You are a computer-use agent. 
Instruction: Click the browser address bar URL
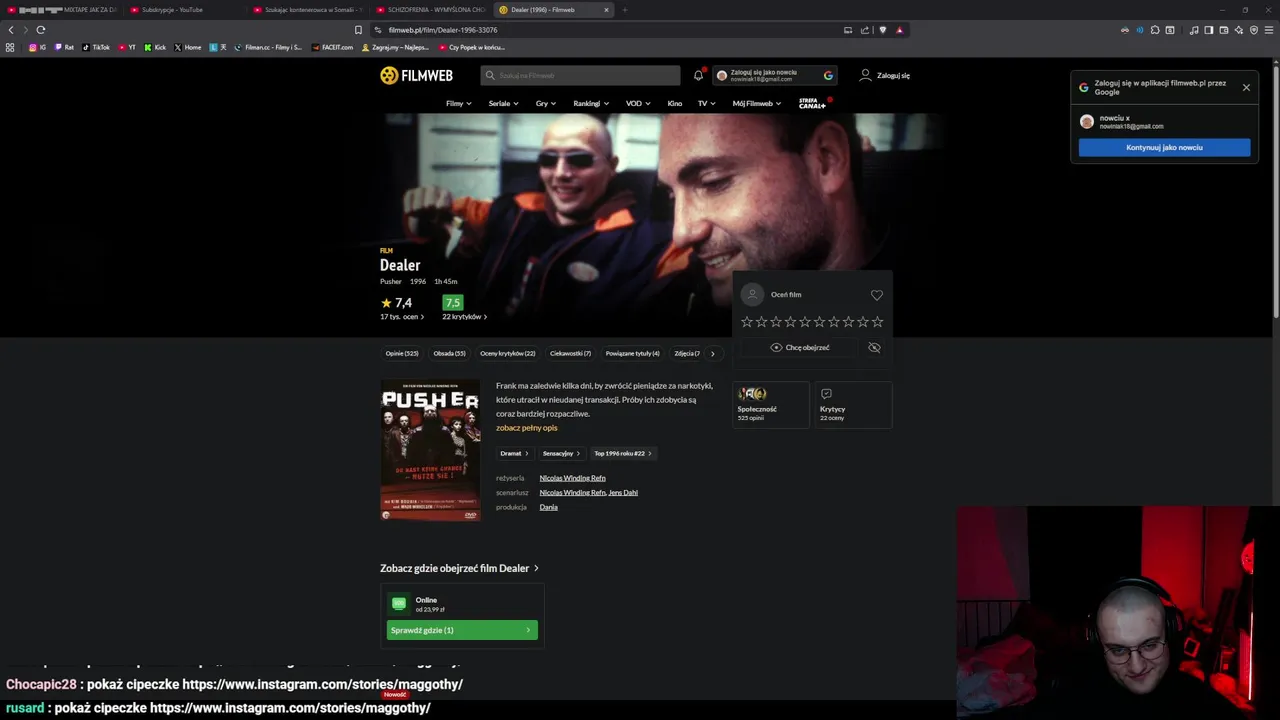pyautogui.click(x=443, y=30)
